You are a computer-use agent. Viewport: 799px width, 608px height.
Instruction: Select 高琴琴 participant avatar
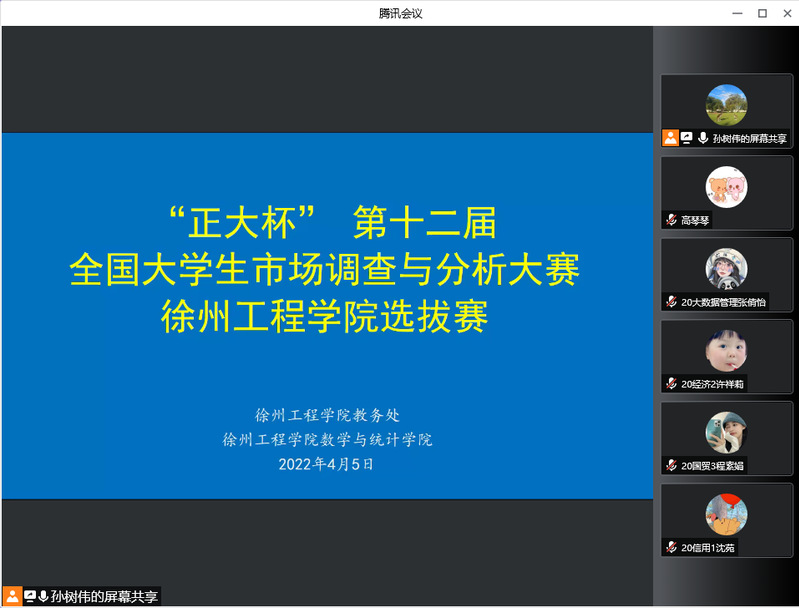pos(726,187)
